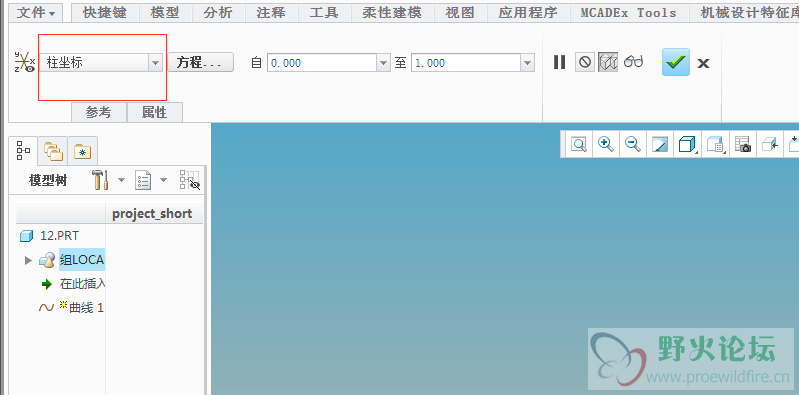Viewport: 799px width, 395px height.
Task: Open the 文件 menu
Action: pos(36,13)
